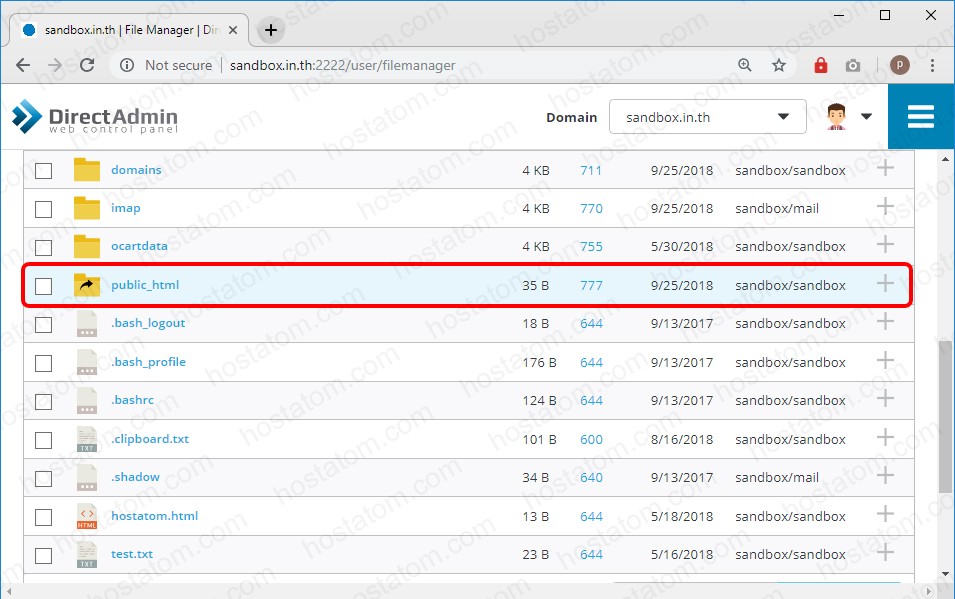The height and width of the screenshot is (599, 955).
Task: Close the File Manager browser tab
Action: [x=233, y=30]
